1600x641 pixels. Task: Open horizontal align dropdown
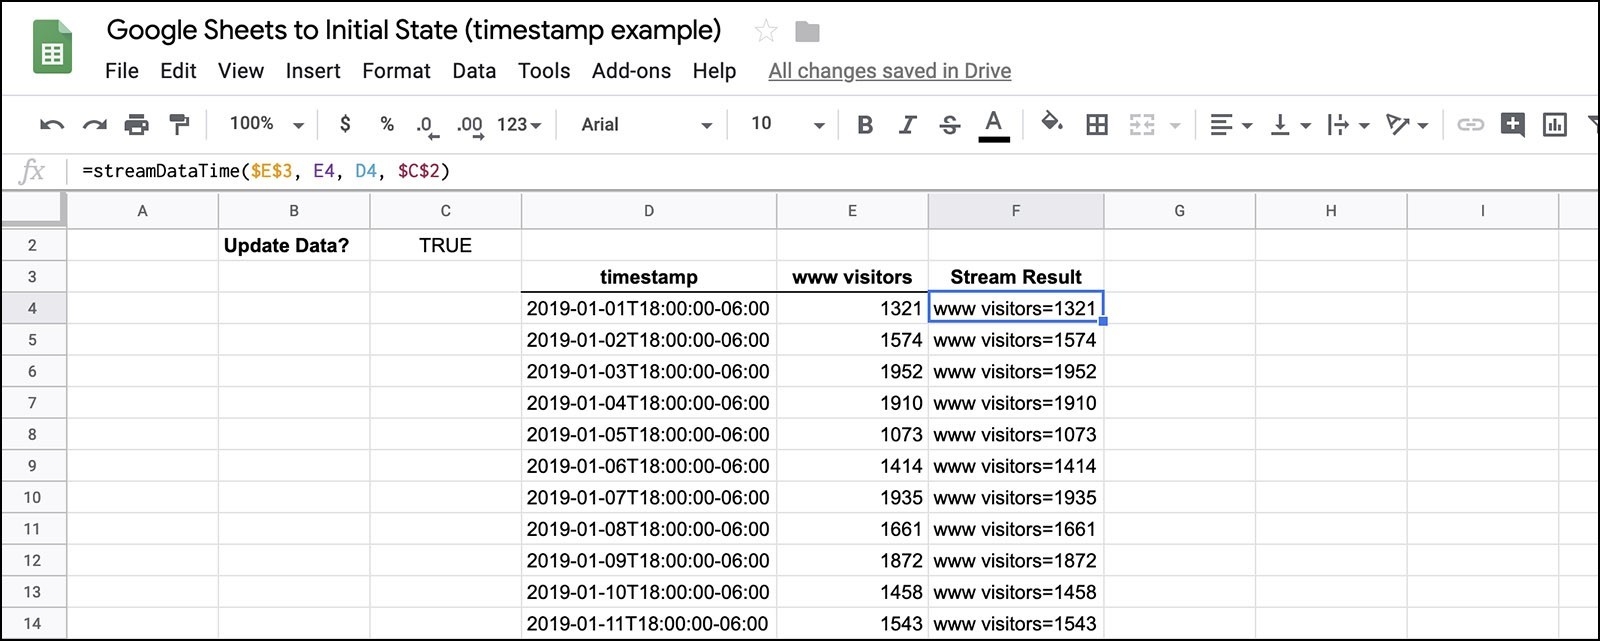1231,125
